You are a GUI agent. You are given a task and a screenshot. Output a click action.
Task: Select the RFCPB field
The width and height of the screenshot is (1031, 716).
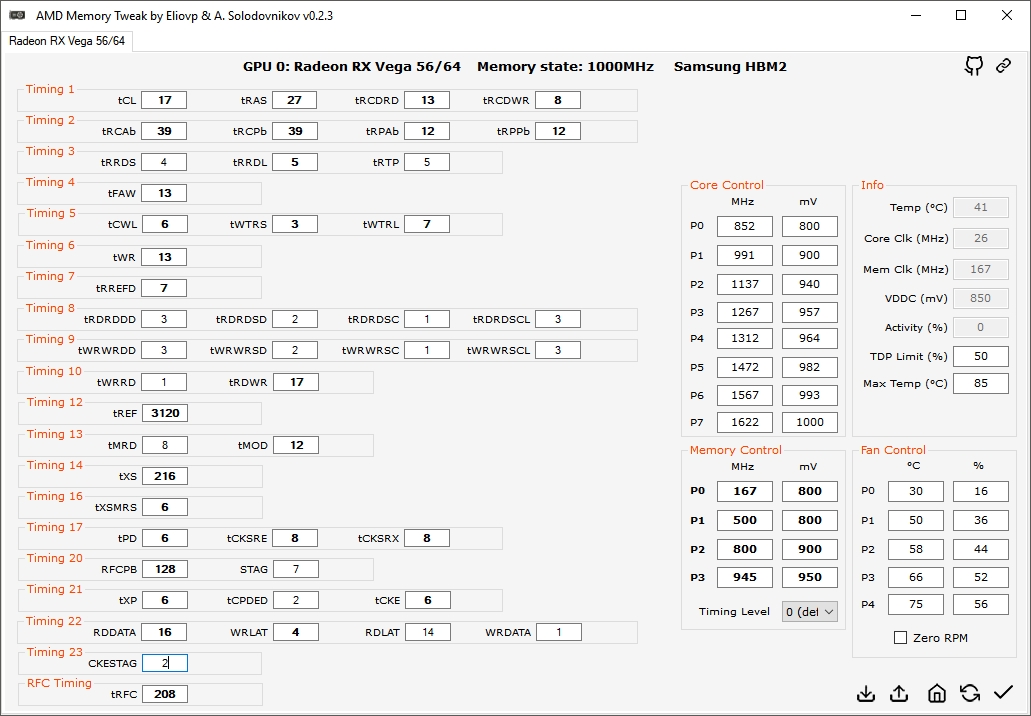(164, 569)
